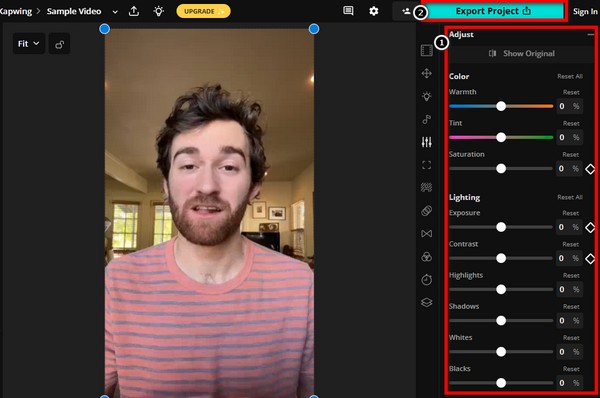Open the upload share icon beside project name
This screenshot has width=600, height=398.
click(134, 11)
